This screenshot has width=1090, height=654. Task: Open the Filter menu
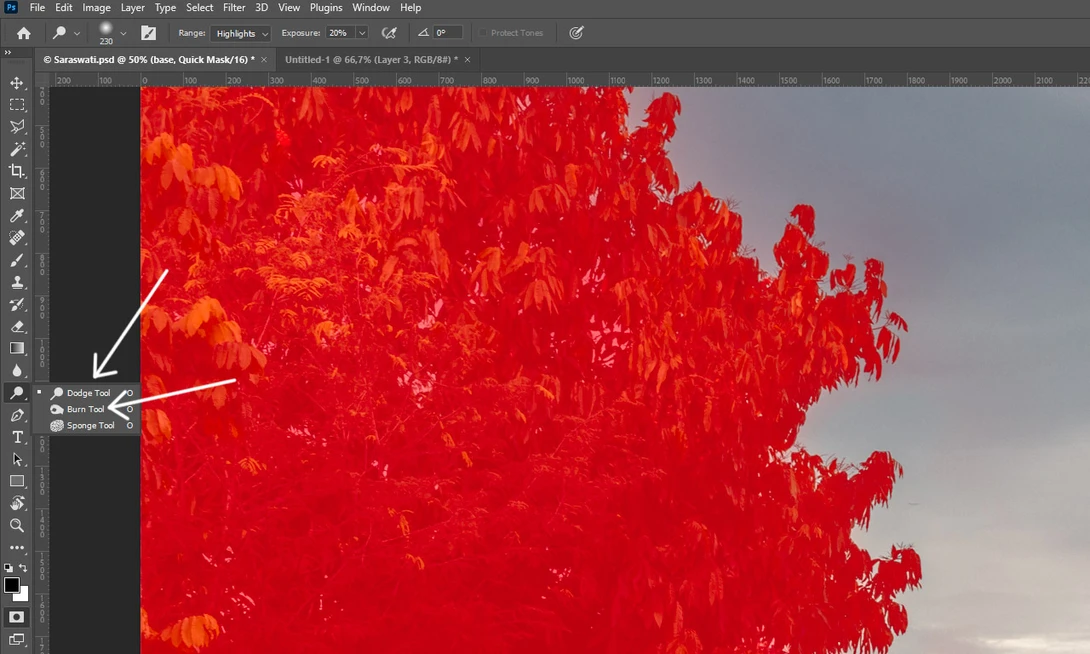(234, 8)
